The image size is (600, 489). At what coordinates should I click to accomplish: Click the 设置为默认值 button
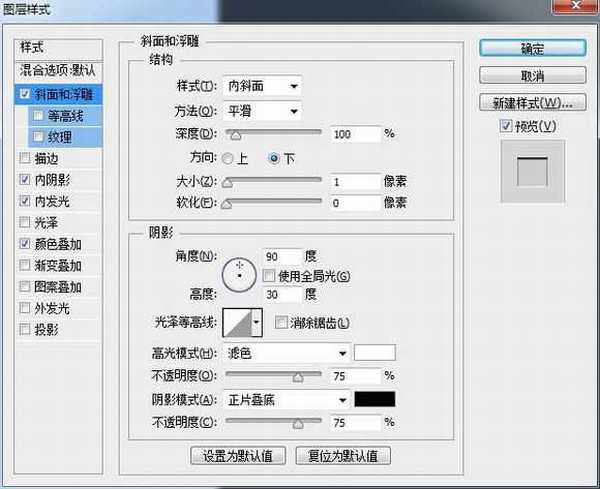[239, 455]
